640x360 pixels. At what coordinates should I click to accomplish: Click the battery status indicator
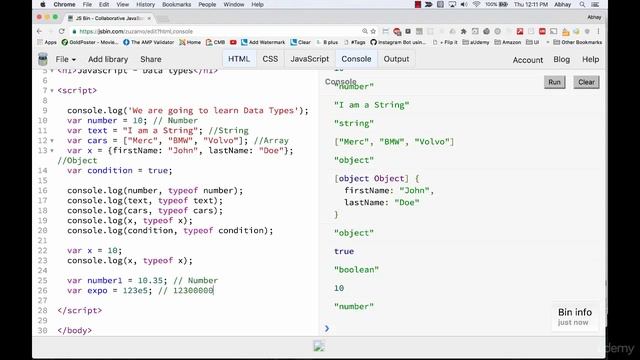[x=497, y=4]
